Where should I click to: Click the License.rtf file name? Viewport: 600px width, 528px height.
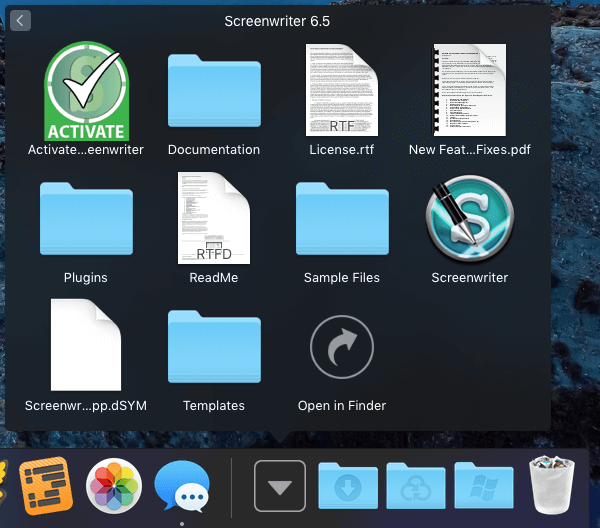[342, 150]
